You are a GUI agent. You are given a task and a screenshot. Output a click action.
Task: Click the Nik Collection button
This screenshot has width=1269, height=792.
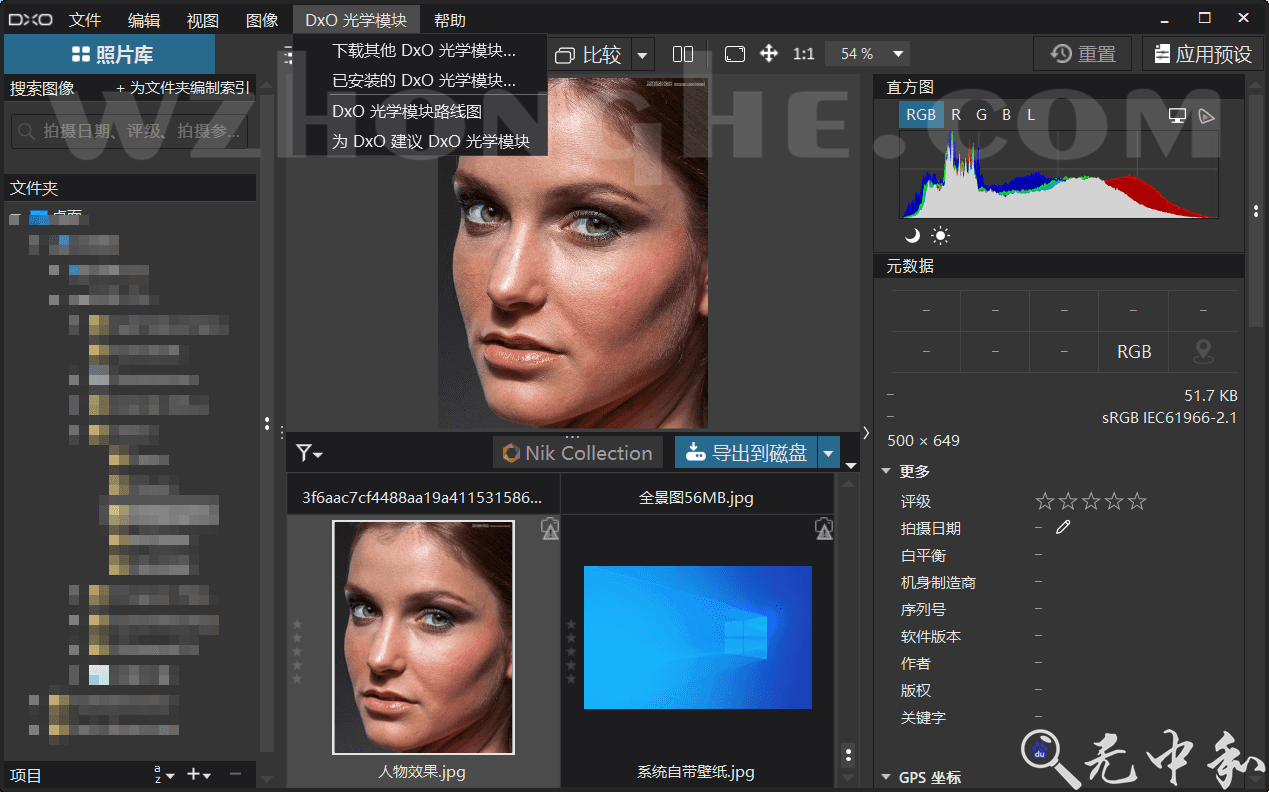click(x=578, y=453)
